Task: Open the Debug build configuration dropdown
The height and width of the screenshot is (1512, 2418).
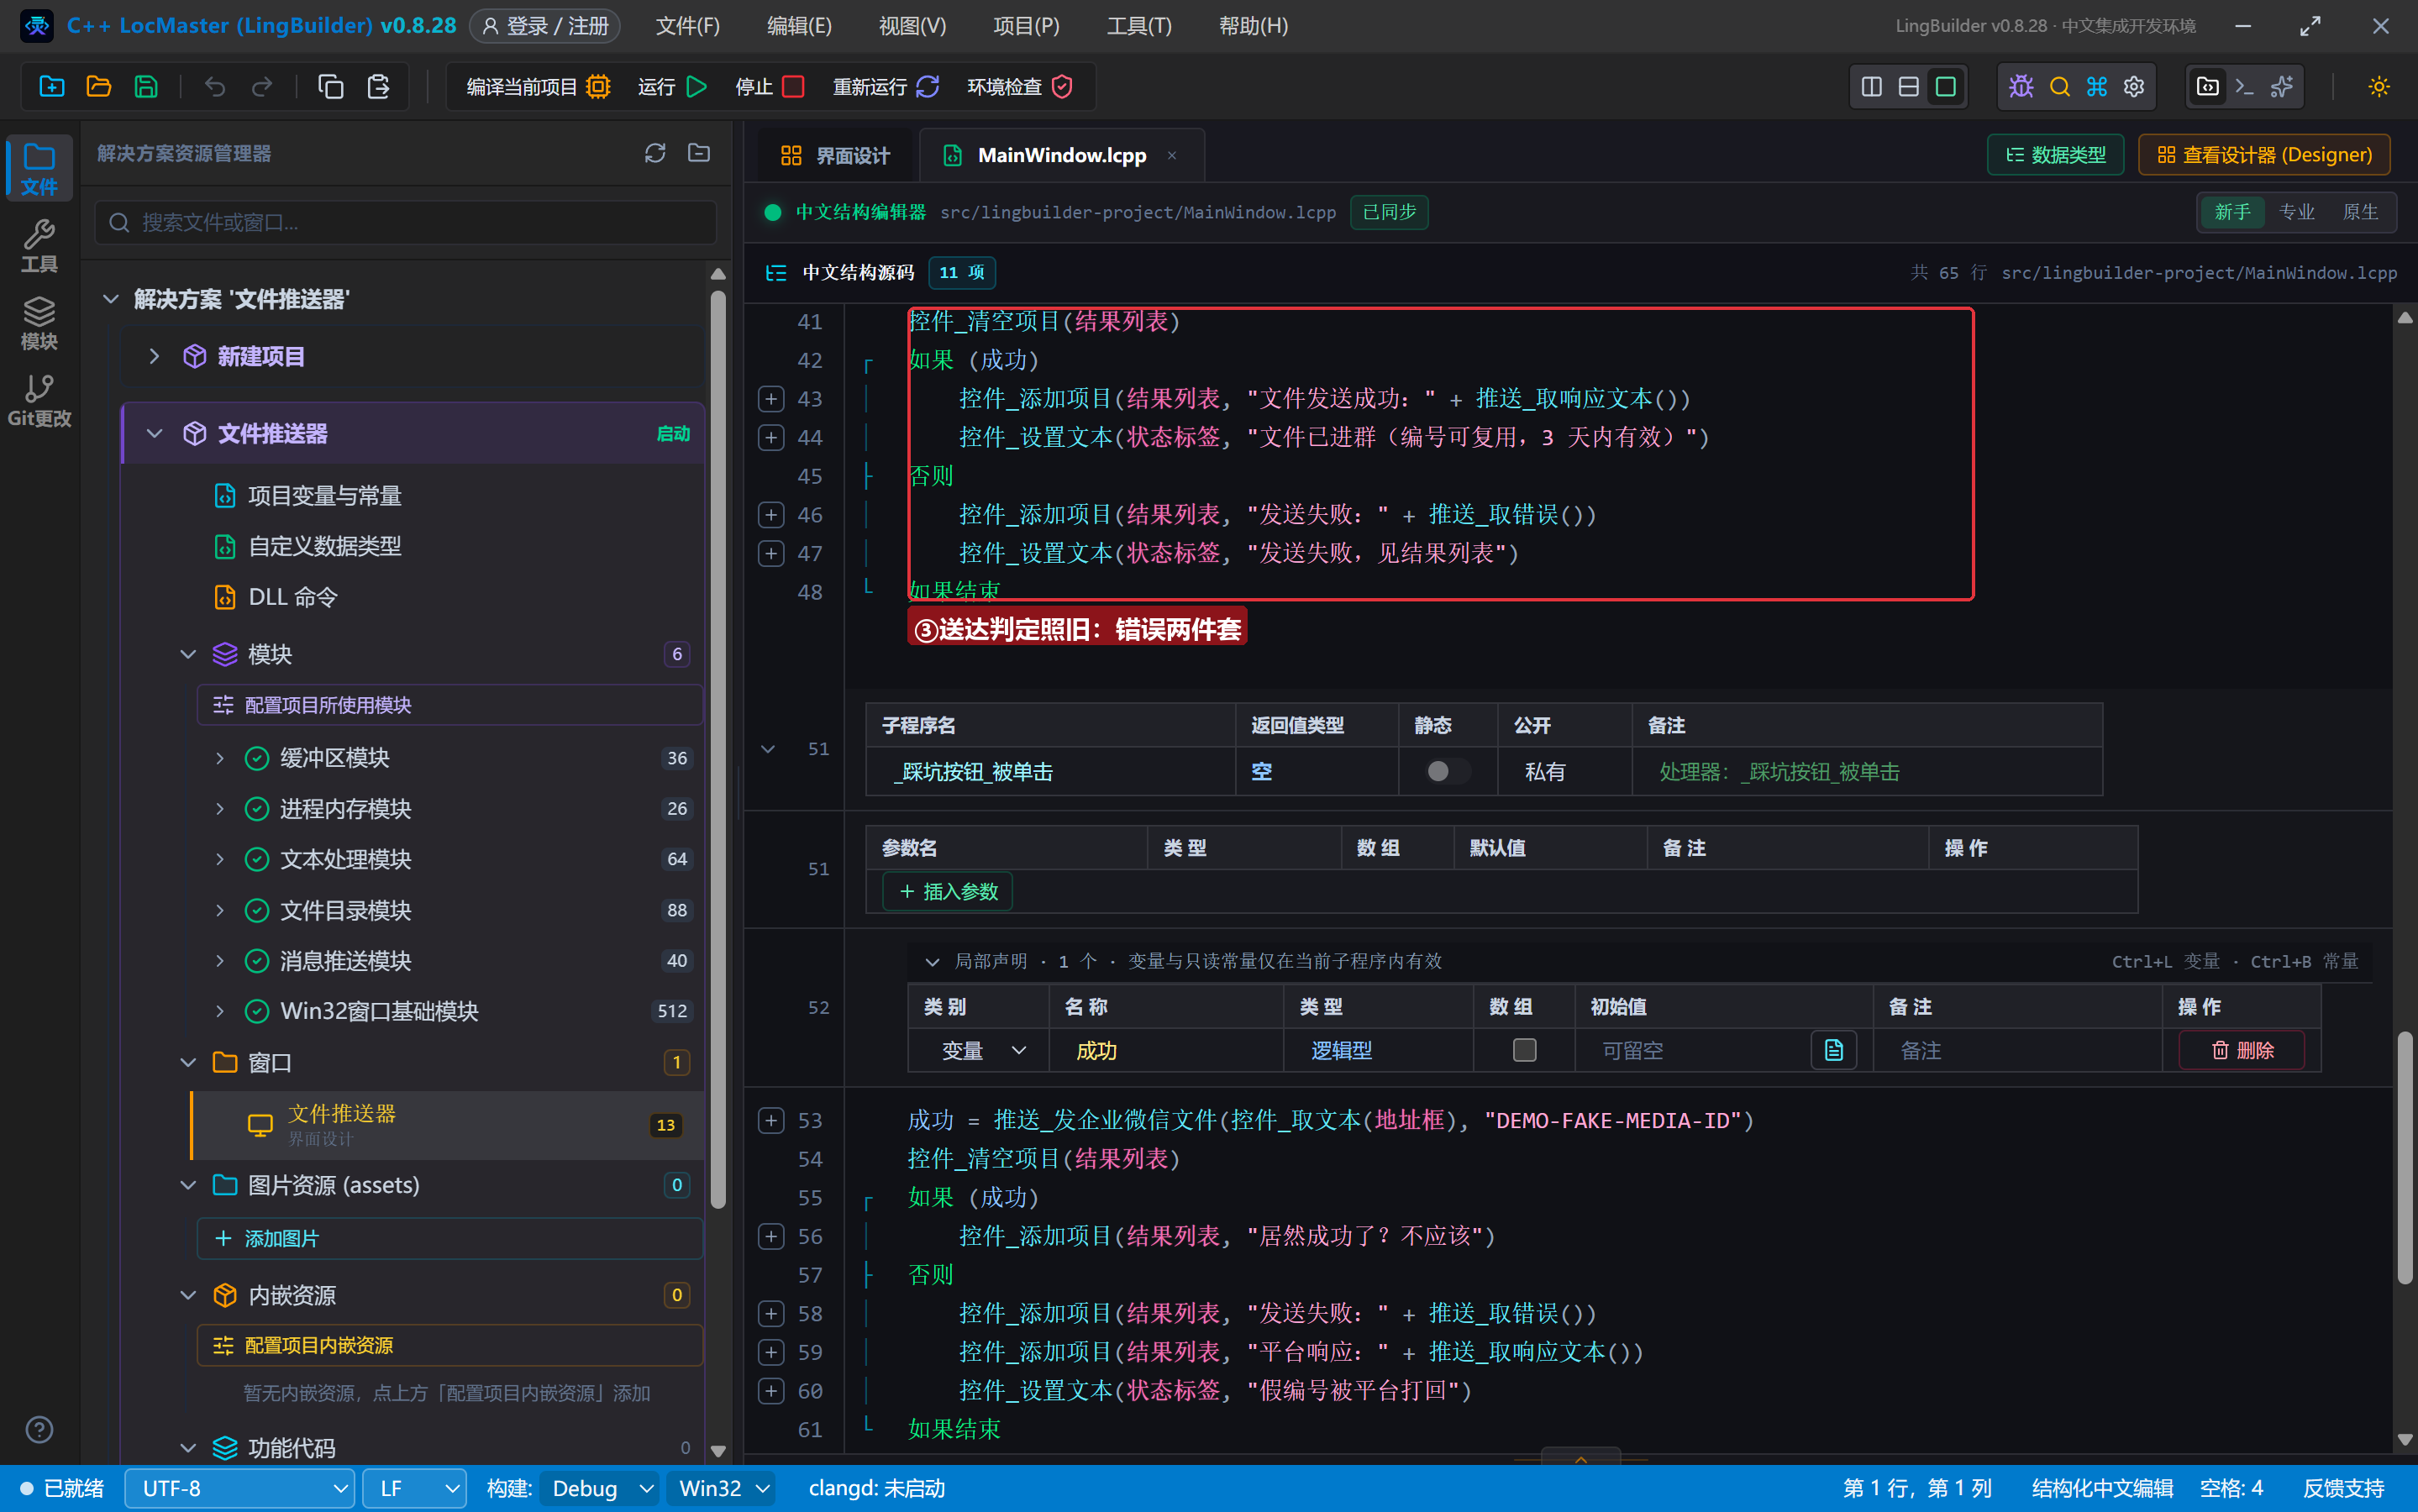Action: click(x=601, y=1488)
